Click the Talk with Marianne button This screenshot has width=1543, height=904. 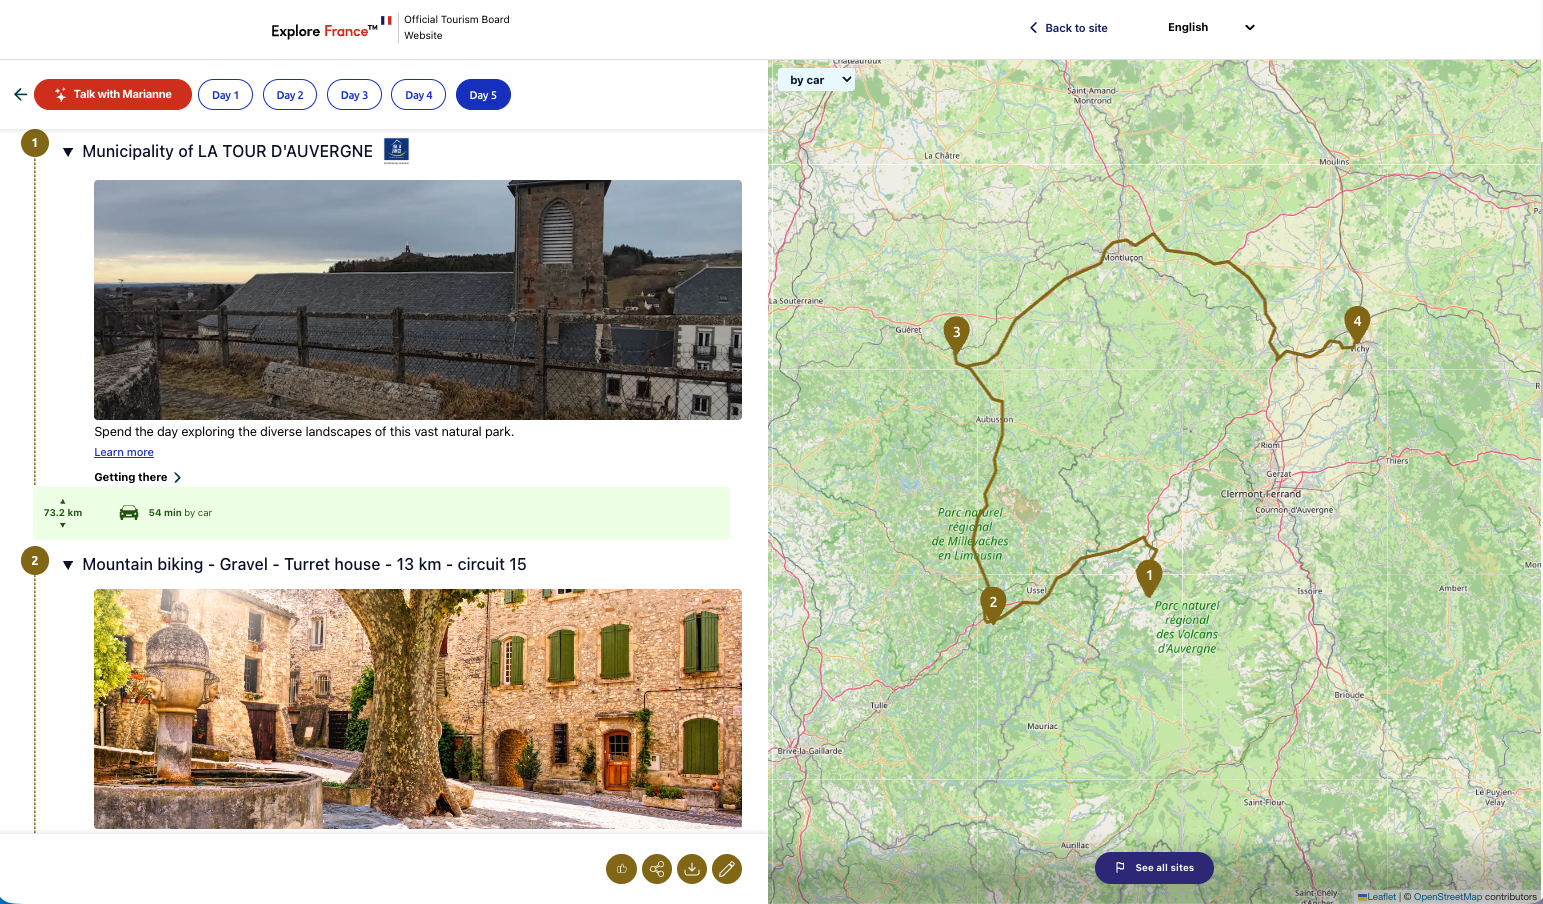[x=113, y=94]
